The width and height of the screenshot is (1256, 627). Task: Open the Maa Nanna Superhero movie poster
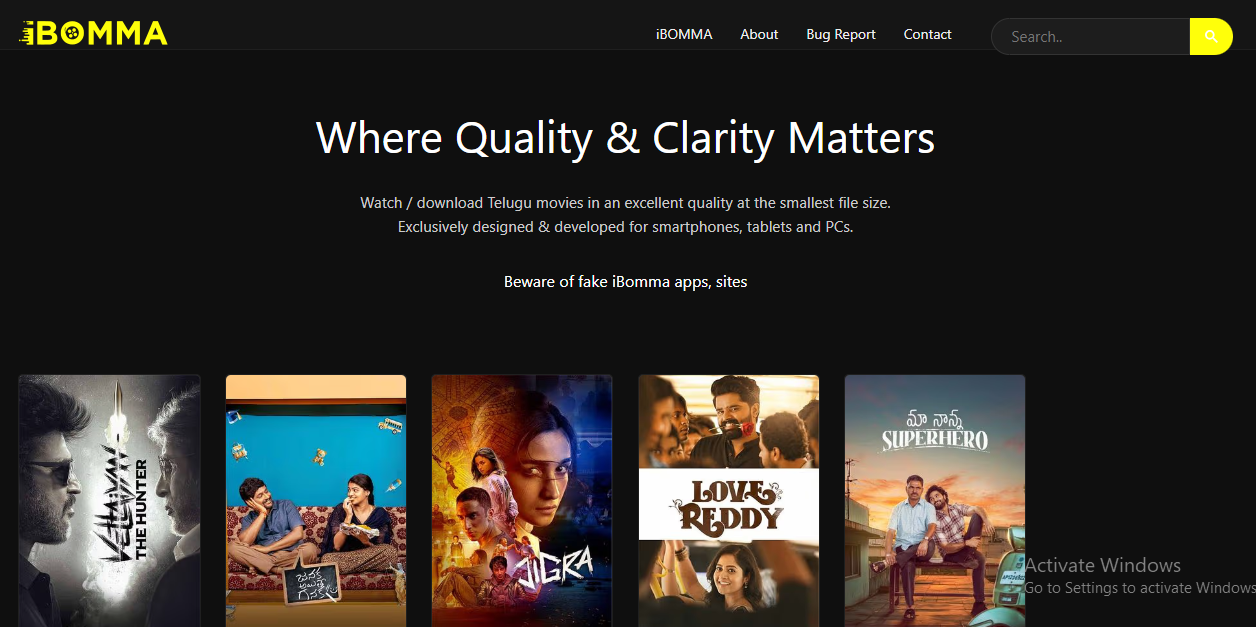[x=935, y=501]
